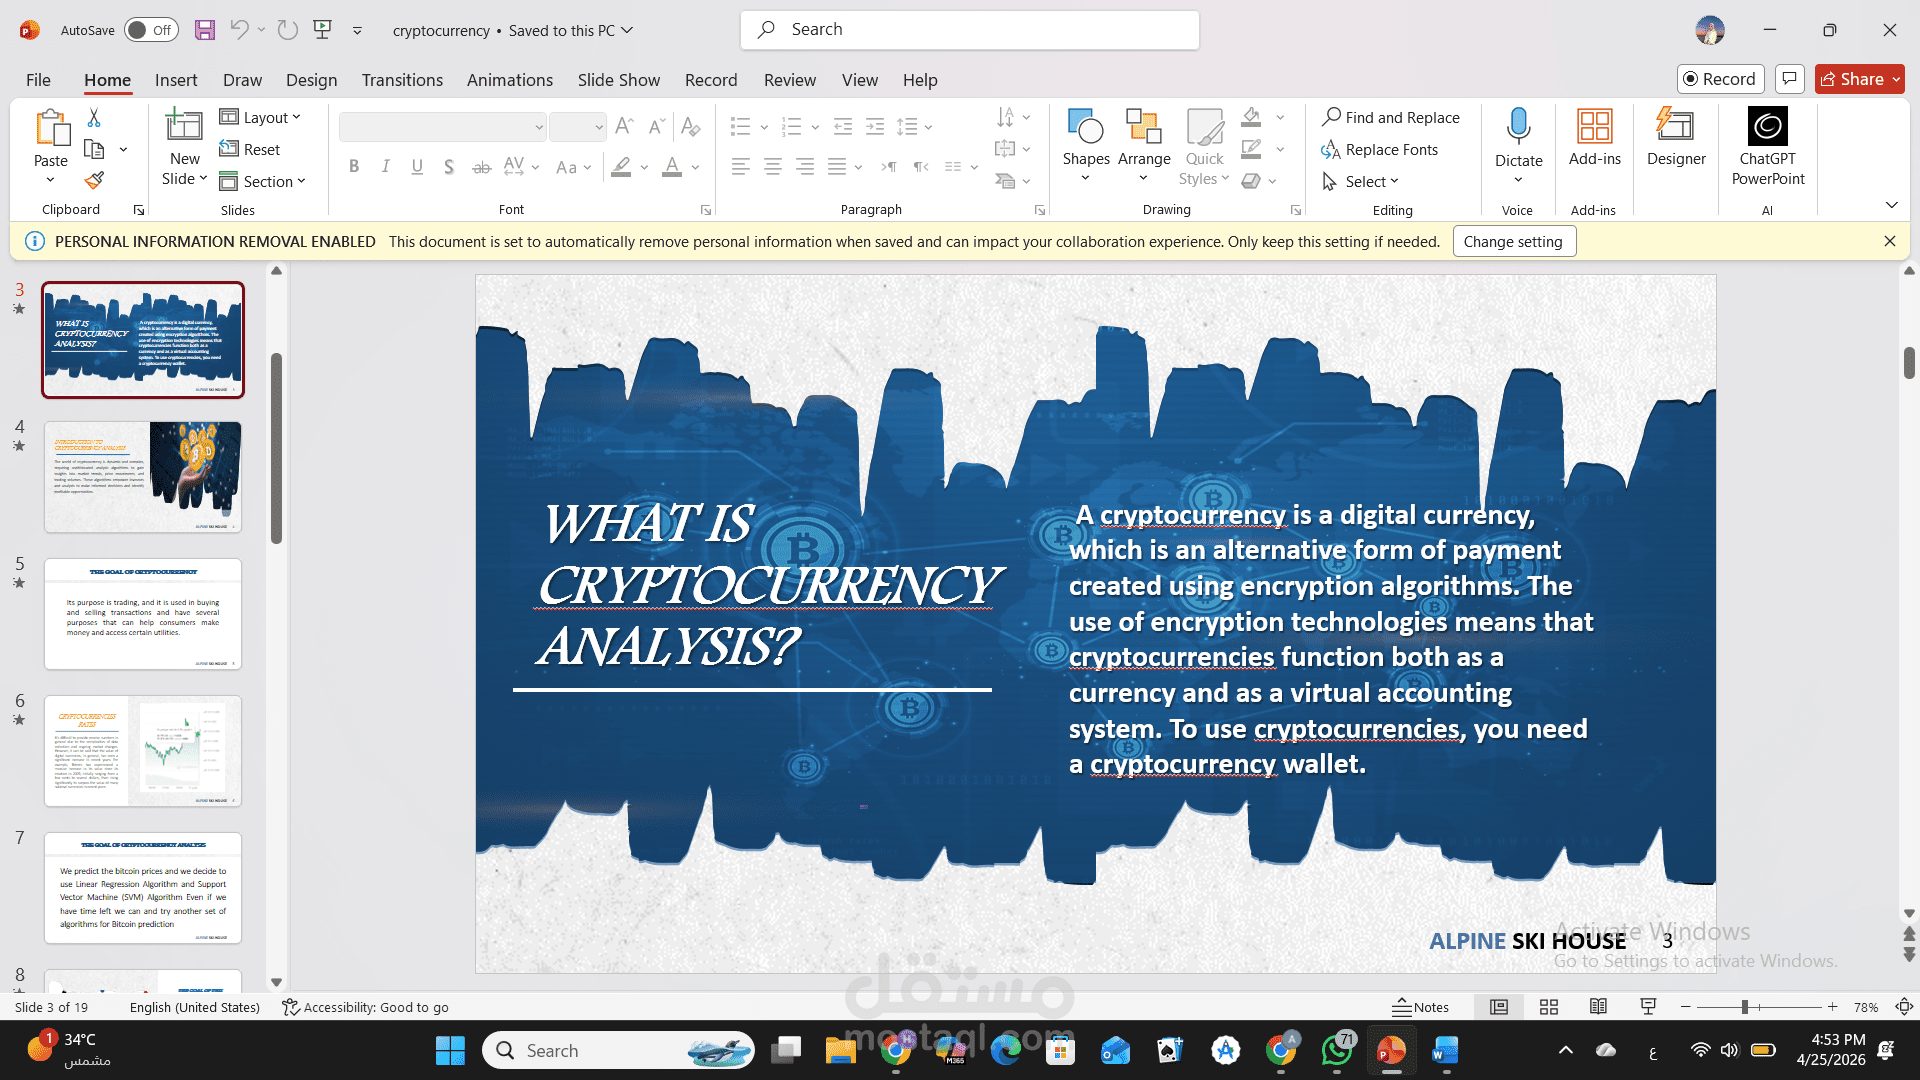Start presentation from beginning icon
Screen dimensions: 1920x1080
322,30
